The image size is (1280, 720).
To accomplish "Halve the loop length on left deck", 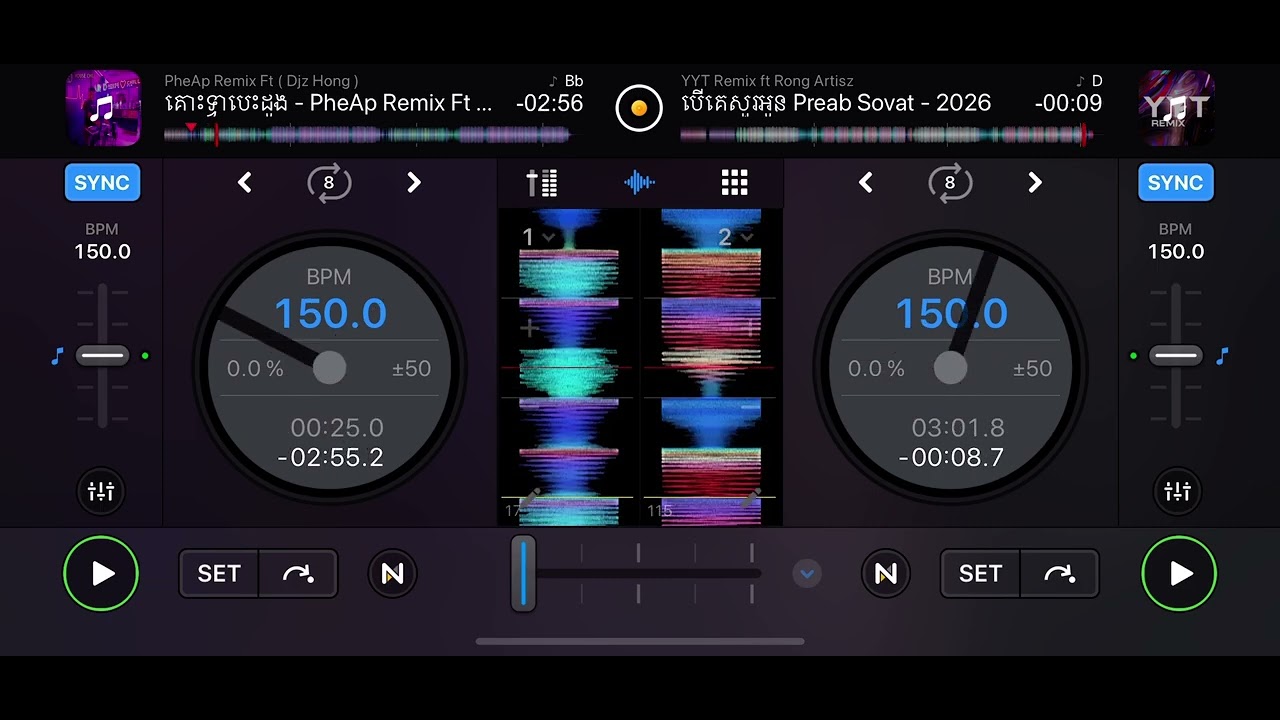I will 245,183.
